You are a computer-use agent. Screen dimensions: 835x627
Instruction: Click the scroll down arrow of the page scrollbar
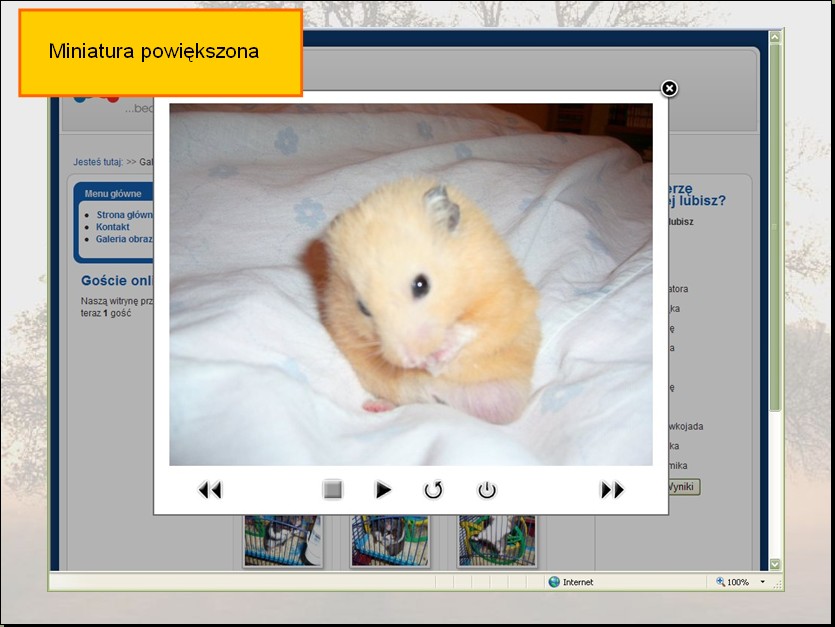775,565
